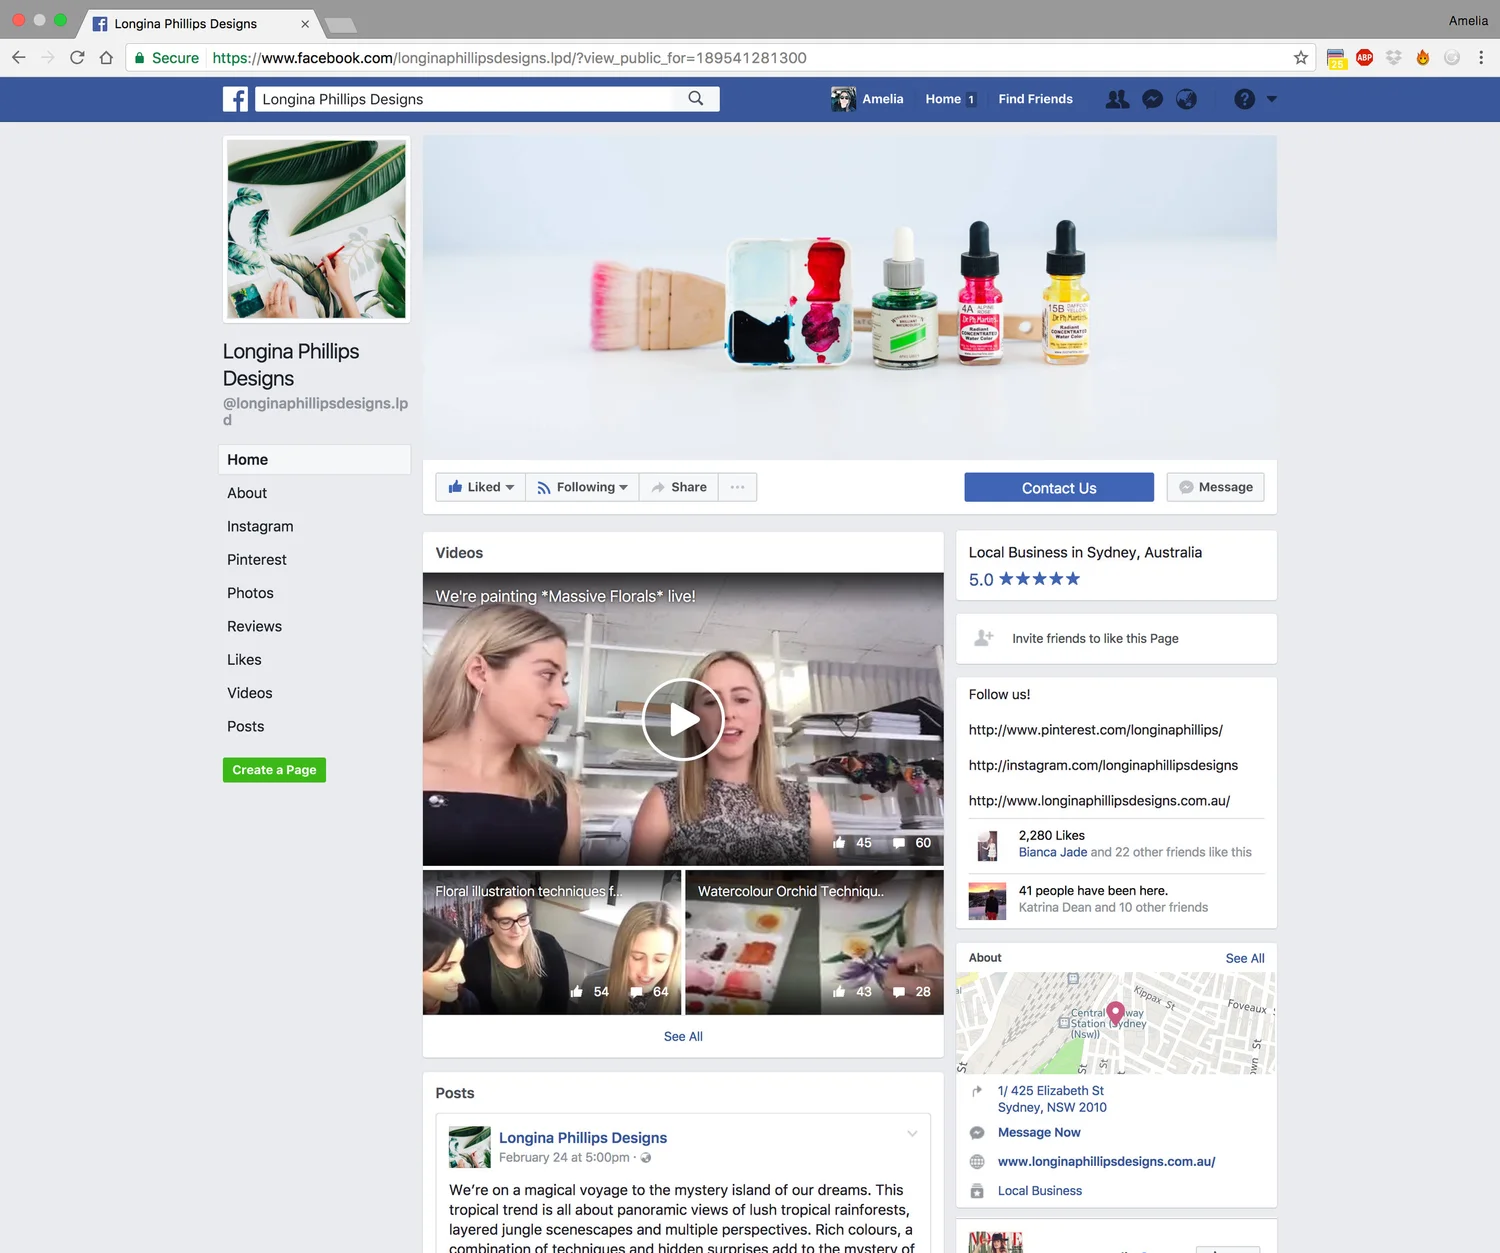Viewport: 1500px width, 1253px height.
Task: Click the Facebook logo icon
Action: (x=235, y=99)
